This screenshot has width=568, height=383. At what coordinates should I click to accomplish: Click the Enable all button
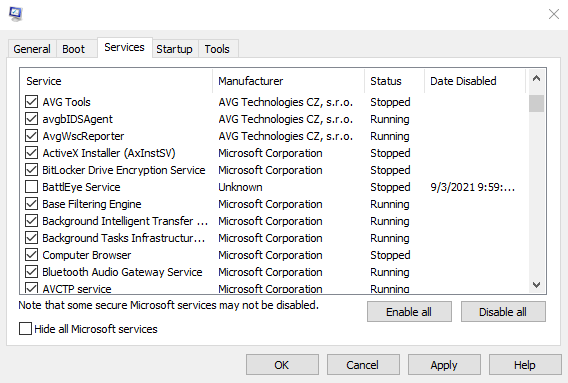click(409, 312)
